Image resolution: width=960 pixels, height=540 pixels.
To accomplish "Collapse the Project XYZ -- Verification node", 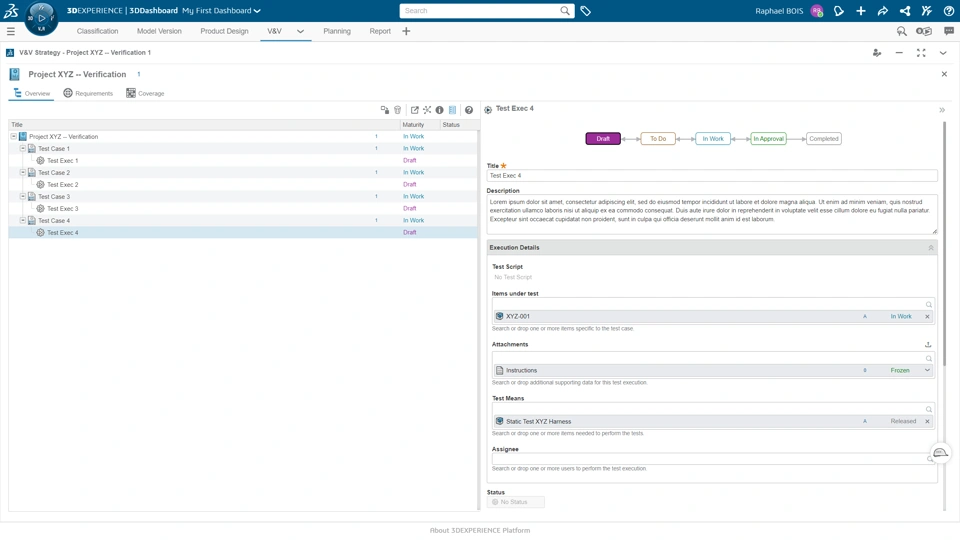I will pos(13,137).
